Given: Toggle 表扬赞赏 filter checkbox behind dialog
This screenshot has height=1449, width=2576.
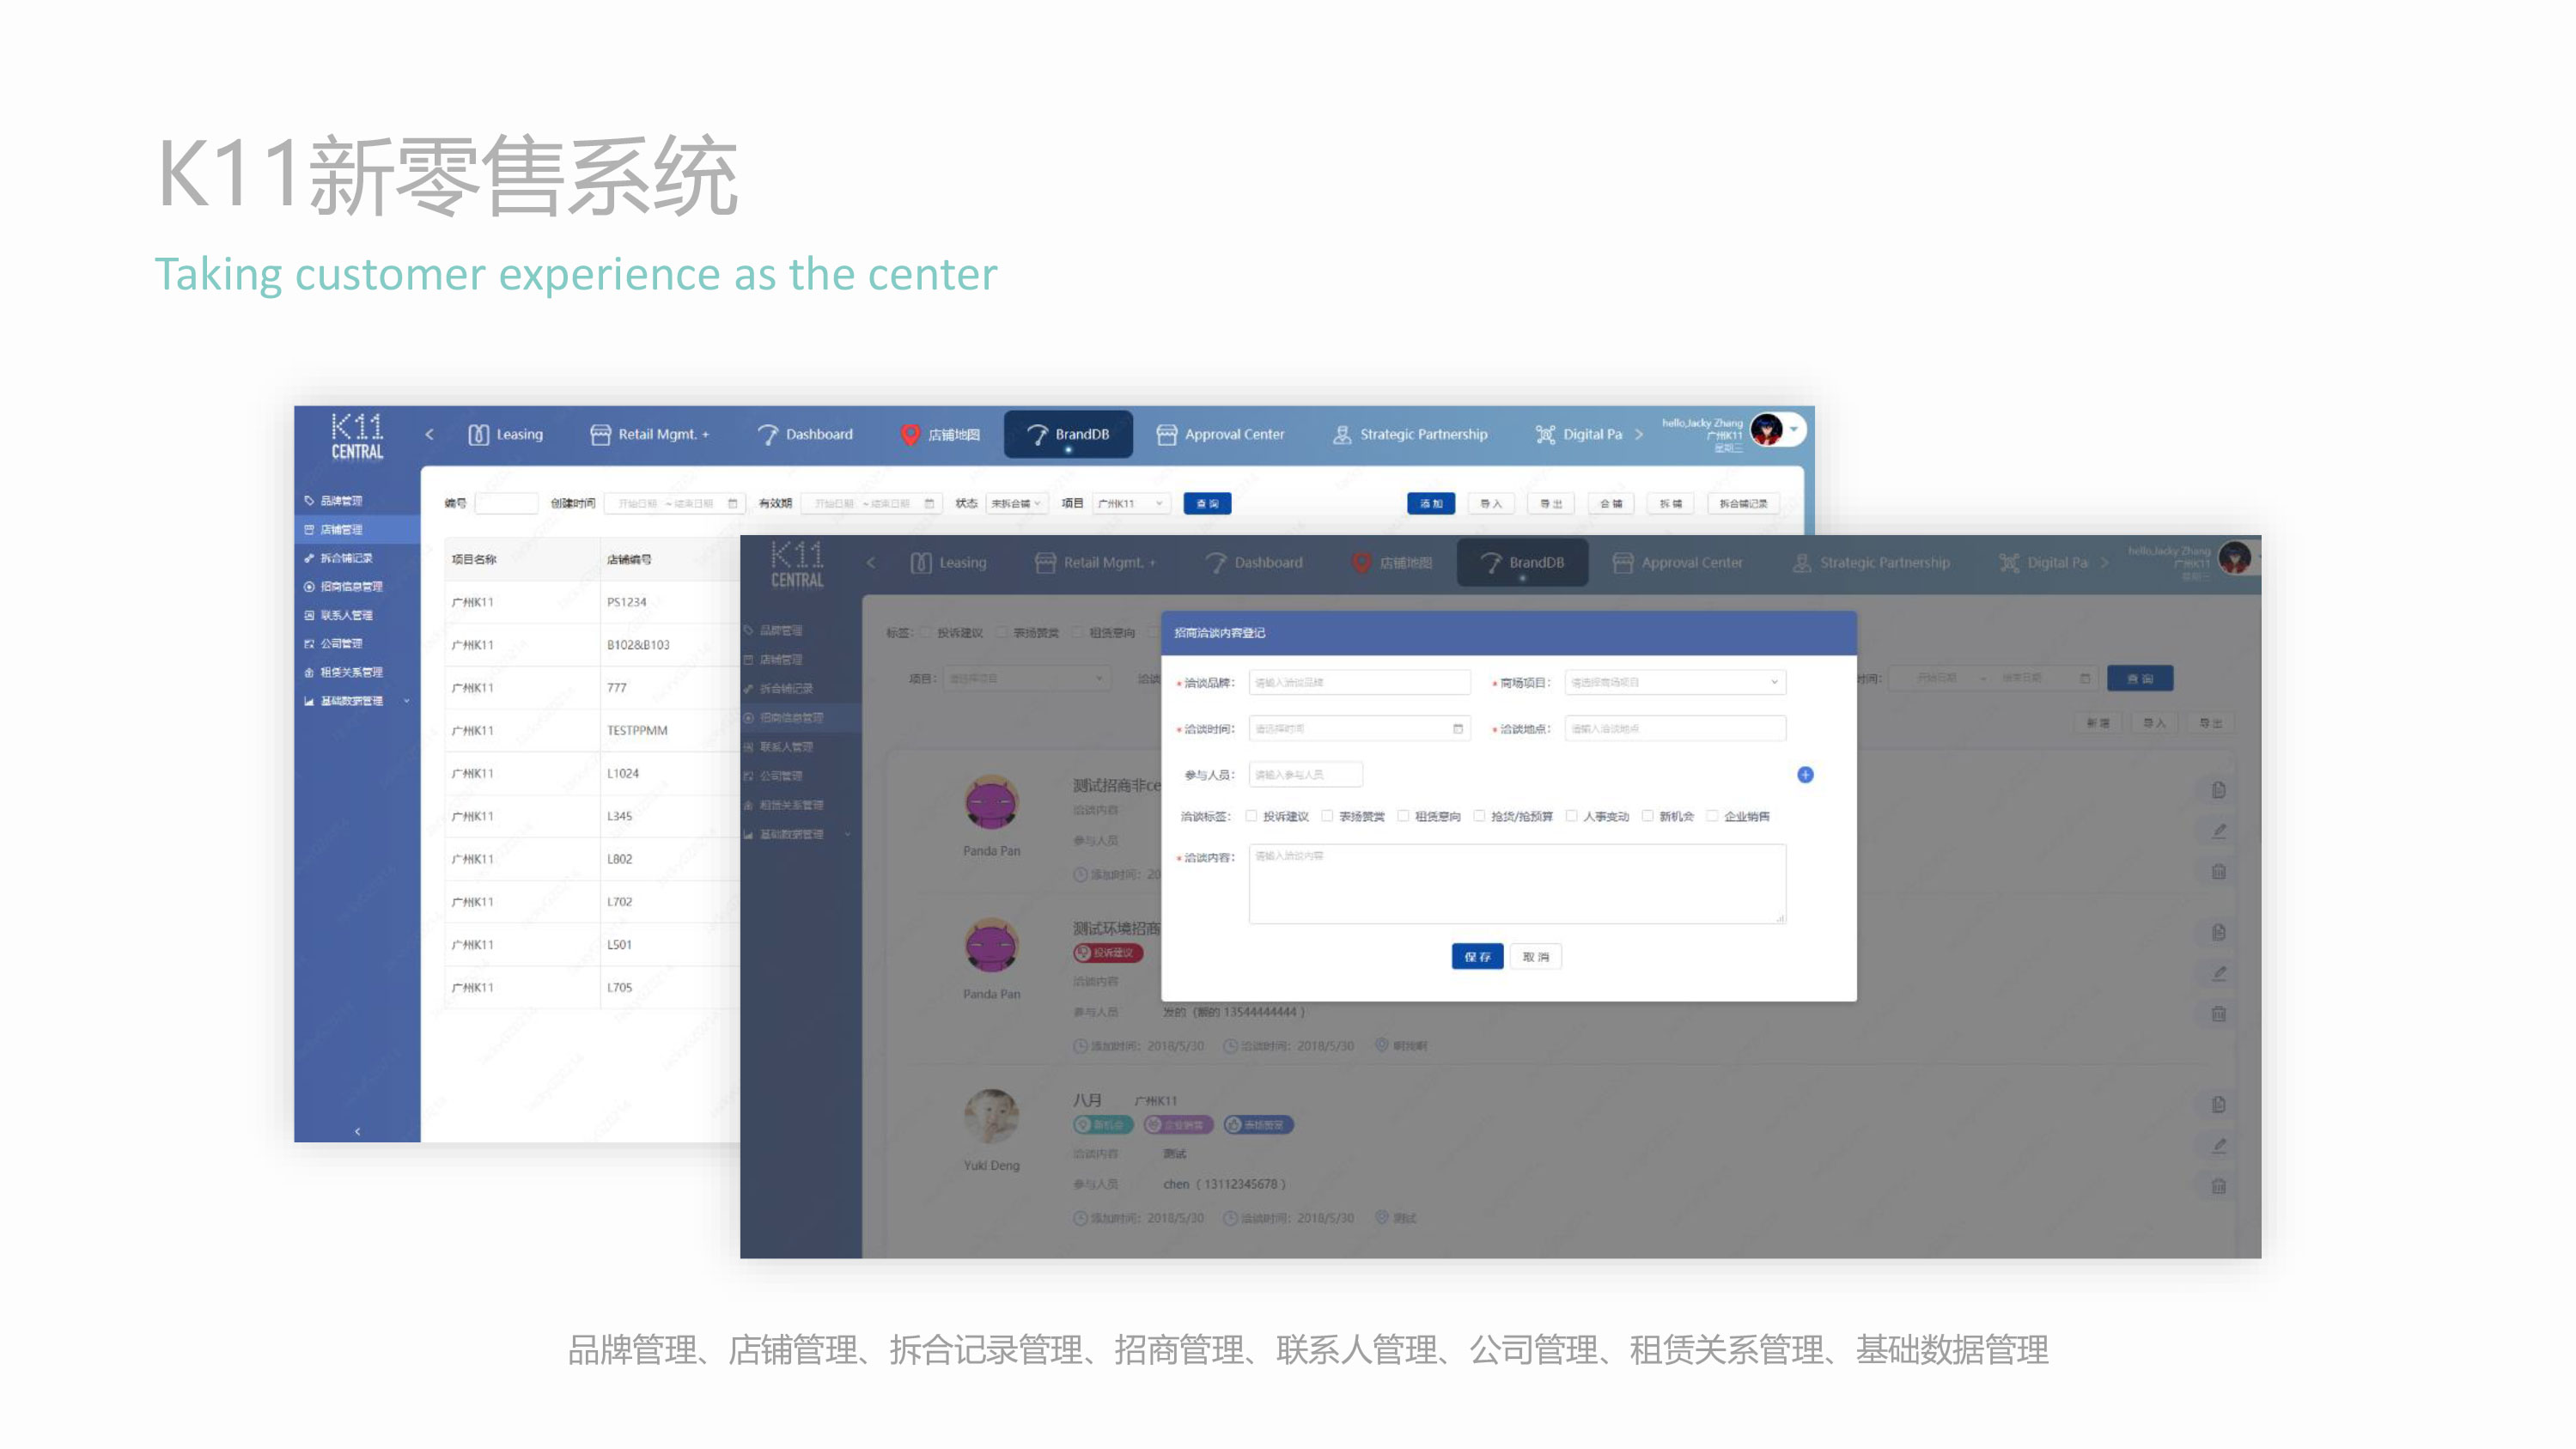Looking at the screenshot, I should click(x=1001, y=632).
